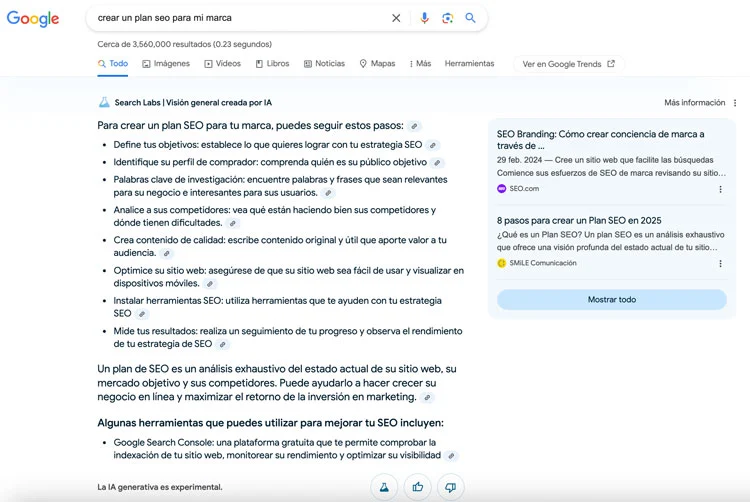Open 'SEO Branding: Cómo crear conciencia de marca' result

(600, 140)
